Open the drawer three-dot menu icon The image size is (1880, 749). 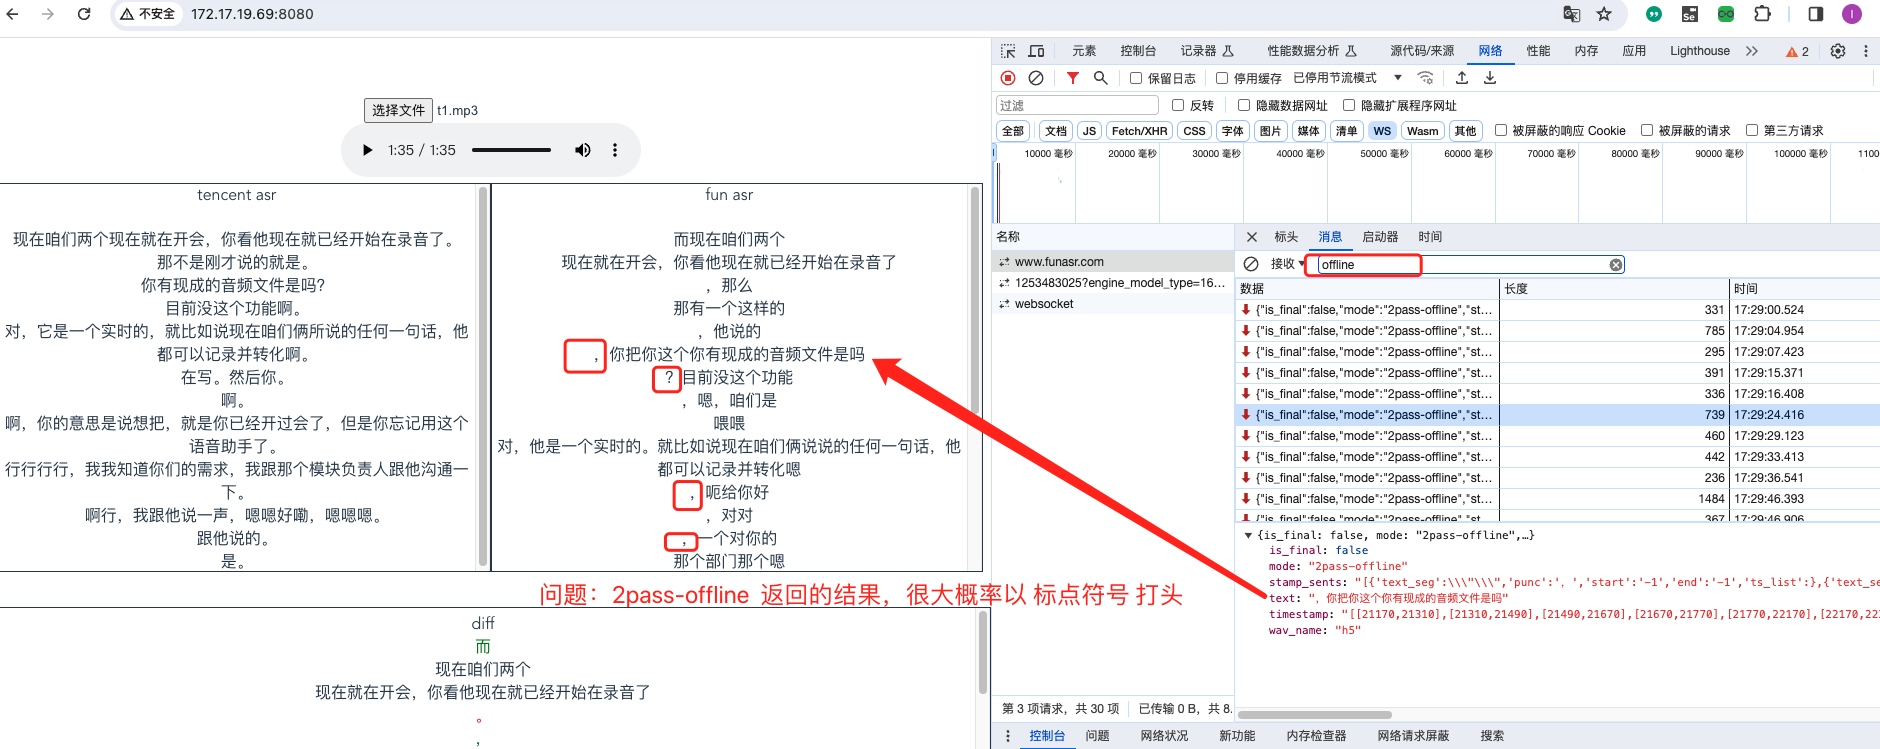1008,736
